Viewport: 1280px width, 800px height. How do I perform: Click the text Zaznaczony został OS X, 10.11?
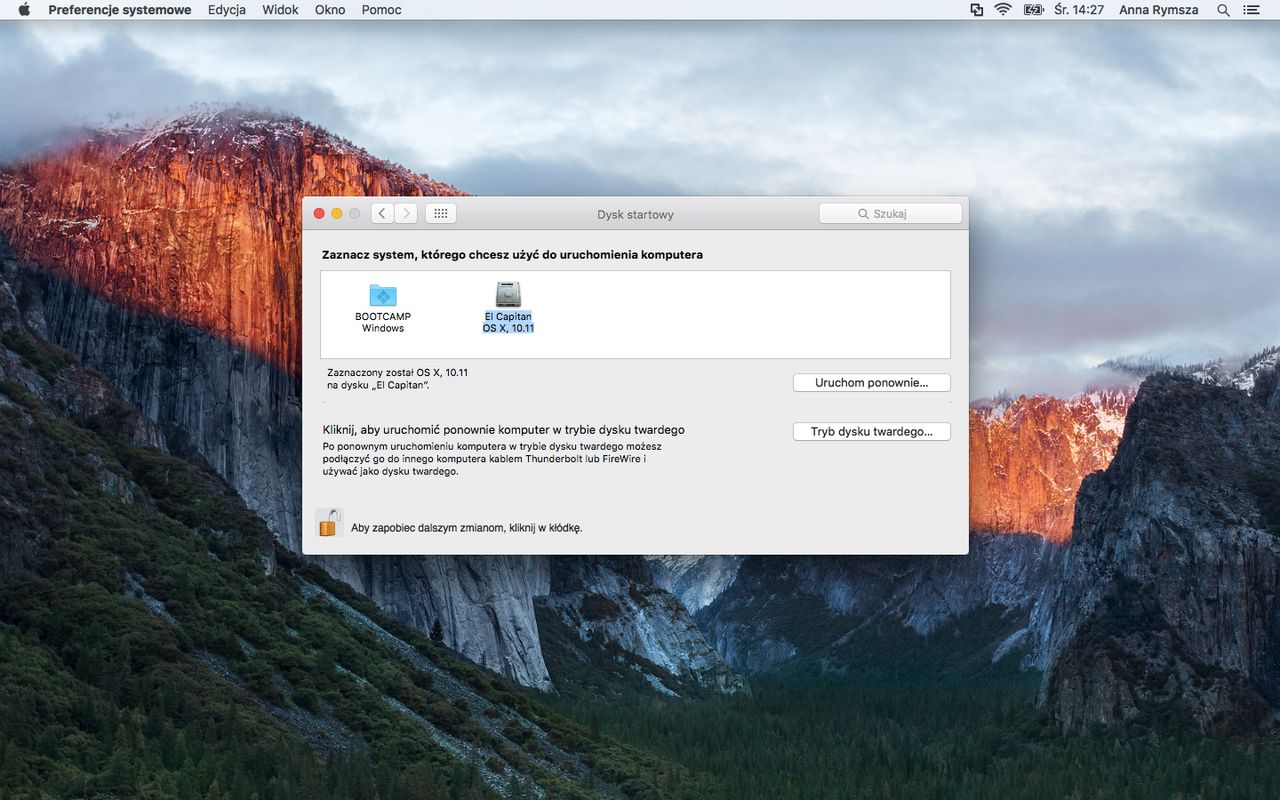pos(397,373)
